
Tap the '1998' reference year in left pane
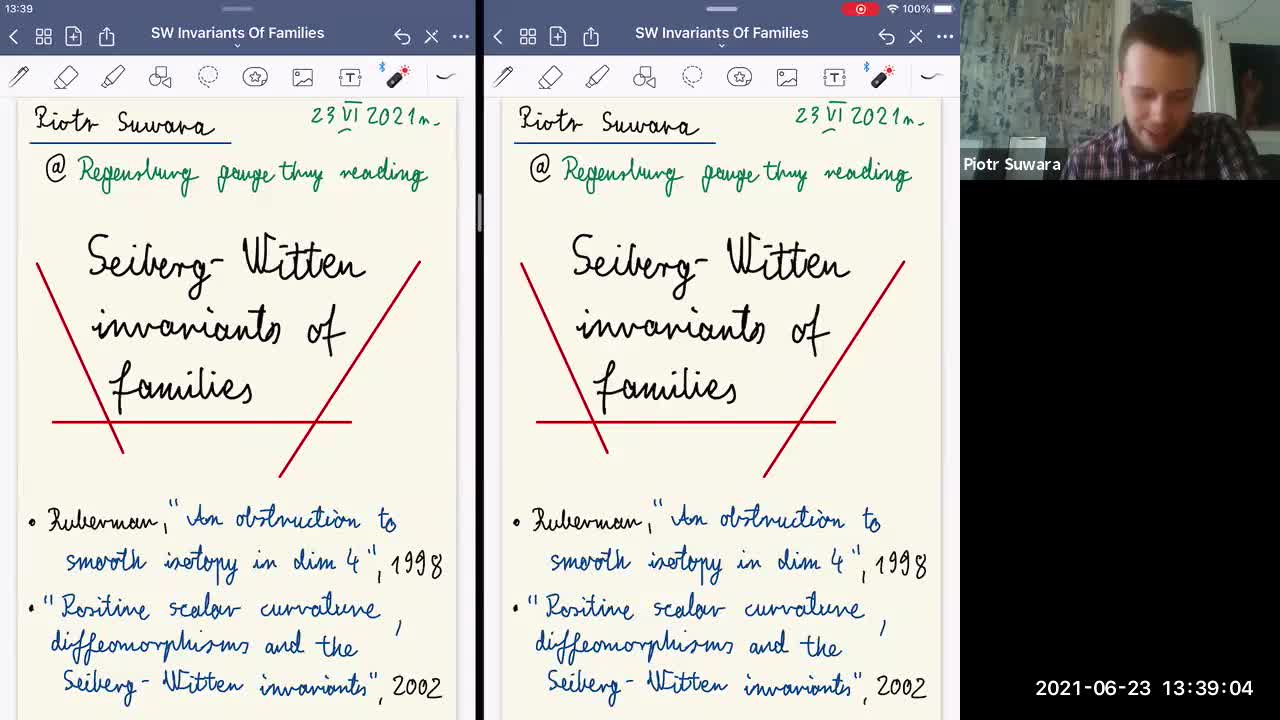pyautogui.click(x=416, y=565)
